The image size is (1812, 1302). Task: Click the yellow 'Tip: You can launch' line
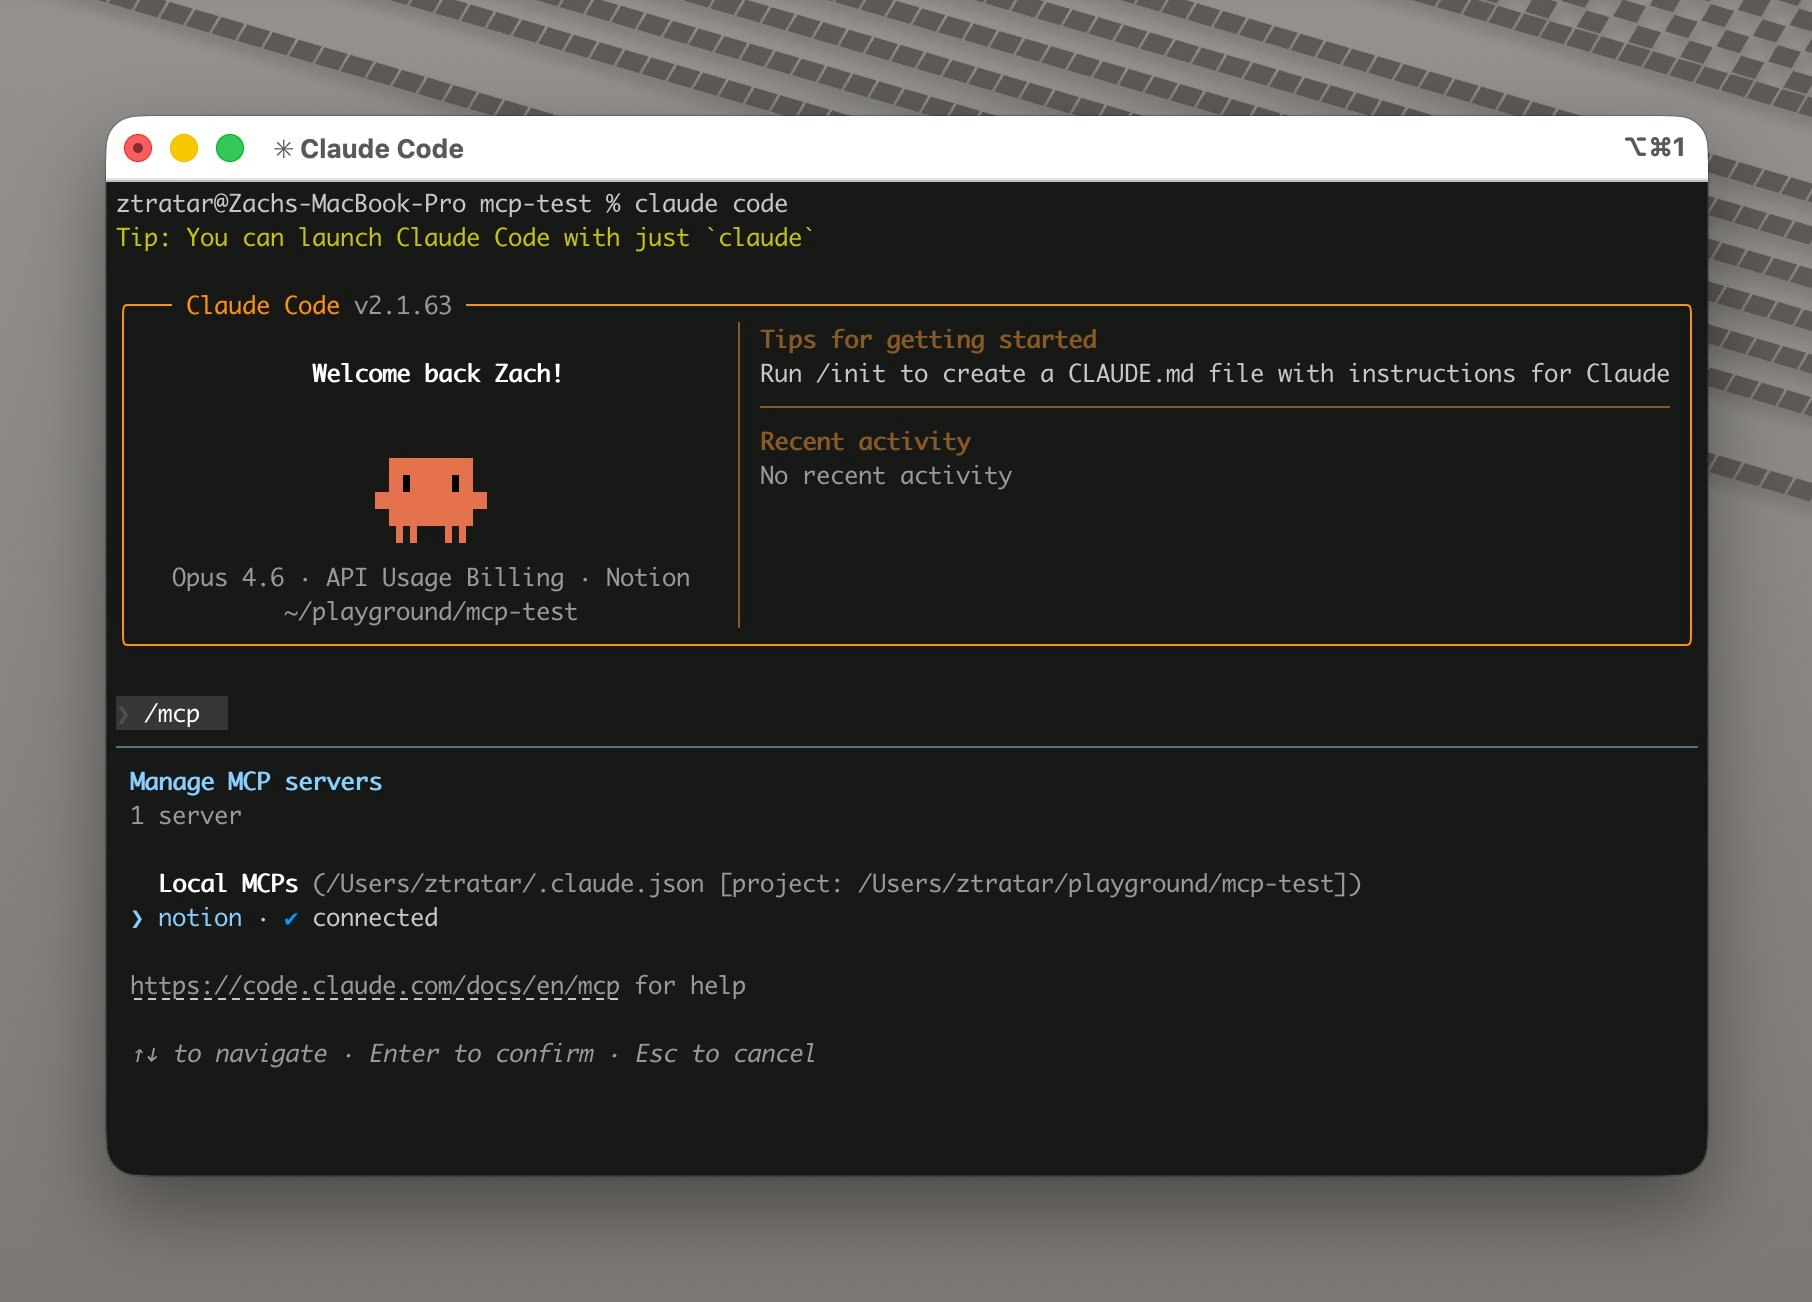click(x=465, y=238)
